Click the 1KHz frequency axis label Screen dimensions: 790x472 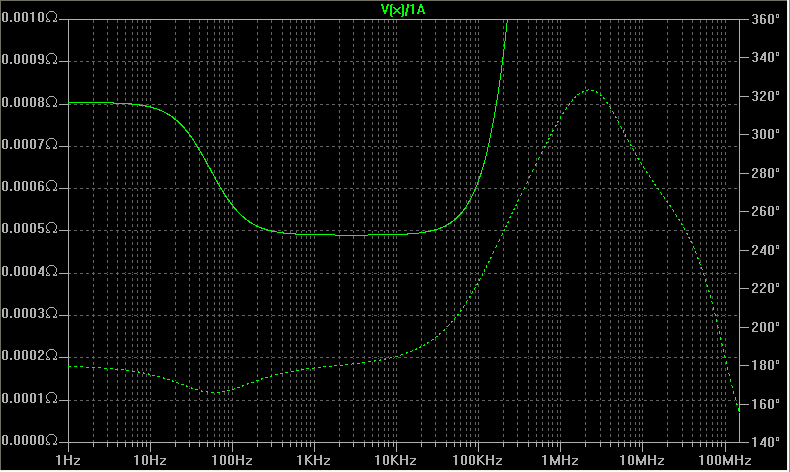tap(313, 460)
